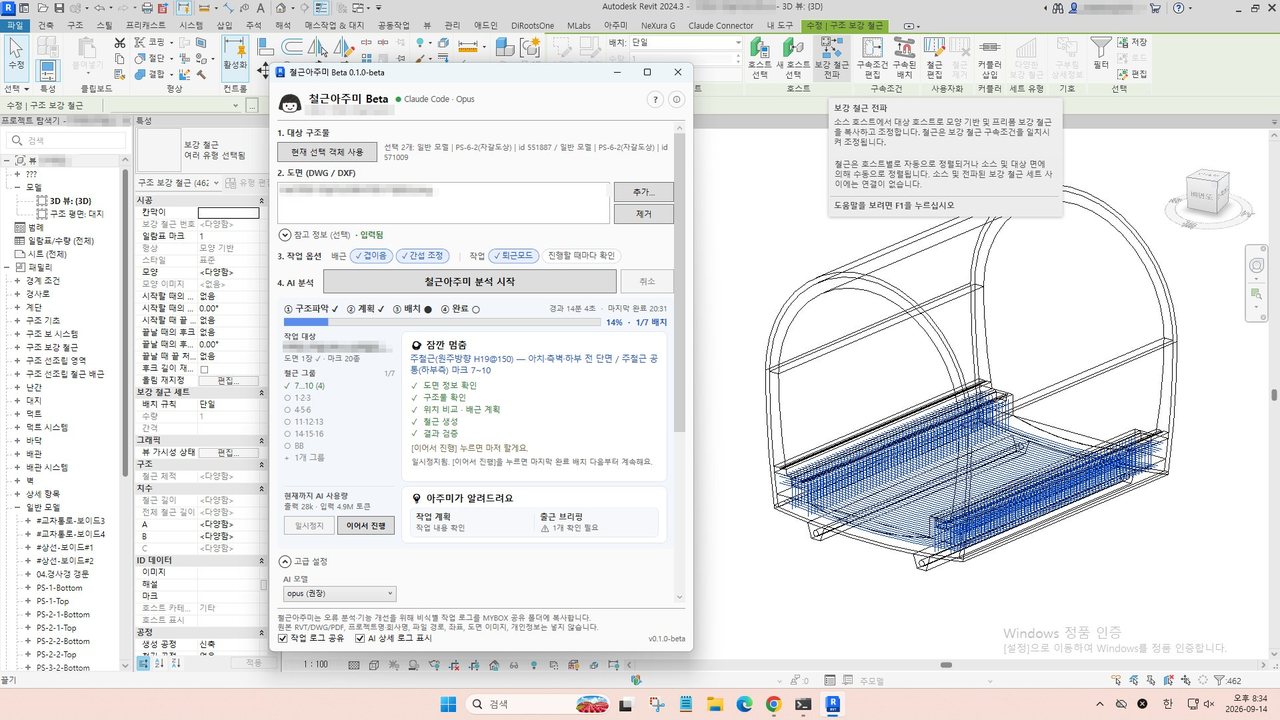This screenshot has height=720, width=1280.
Task: Open 출근 브리핑 card with 1개 확인 필요
Action: click(597, 521)
